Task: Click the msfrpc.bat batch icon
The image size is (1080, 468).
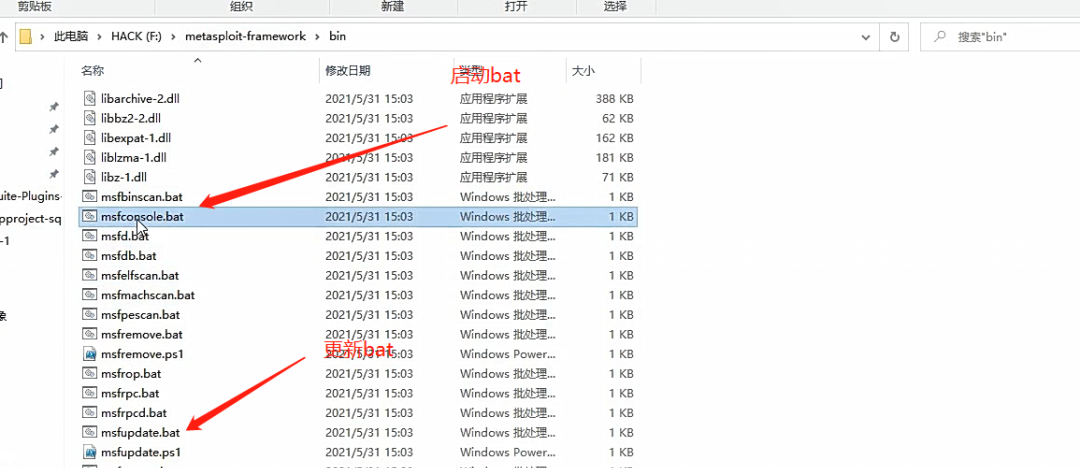Action: tap(90, 393)
